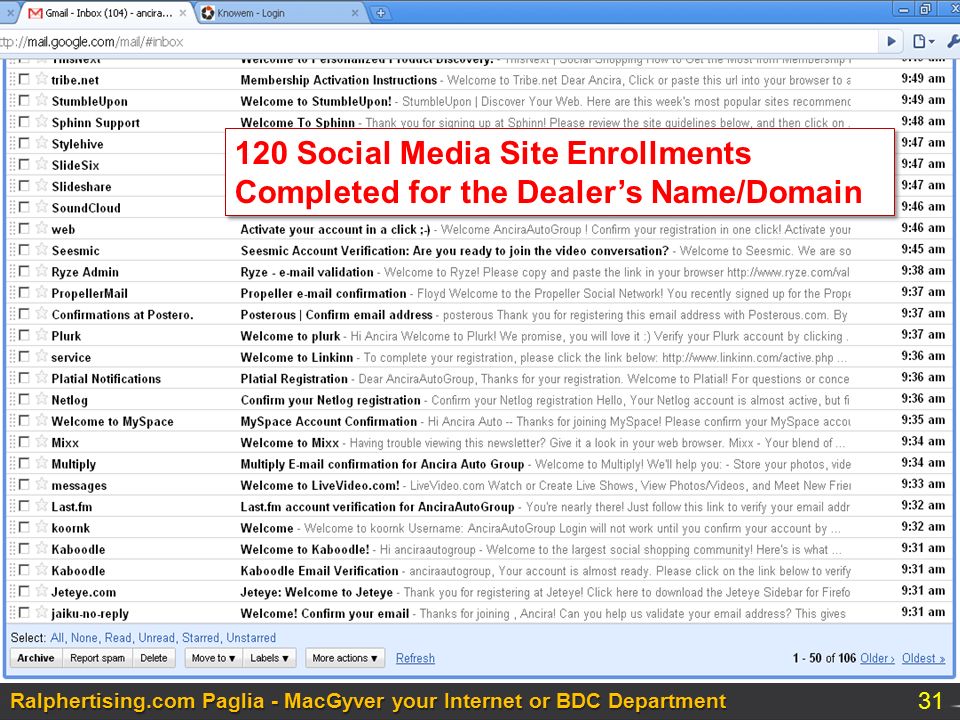Viewport: 960px width, 720px height.
Task: Open a new browser tab
Action: (380, 13)
